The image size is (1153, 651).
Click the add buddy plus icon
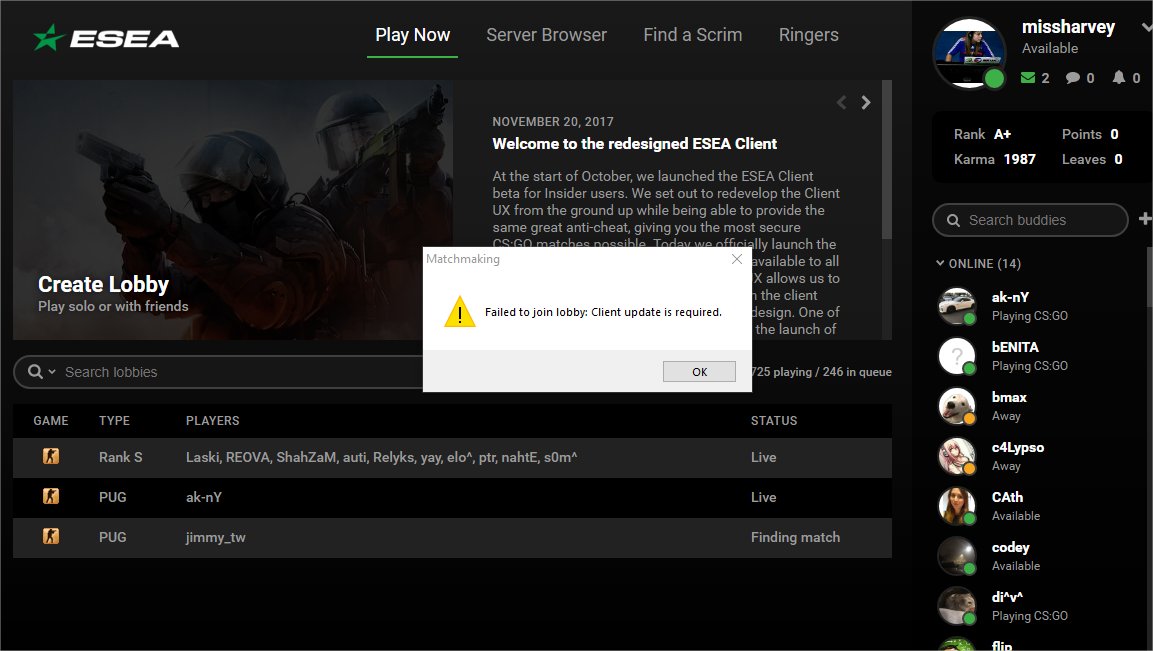[1145, 218]
